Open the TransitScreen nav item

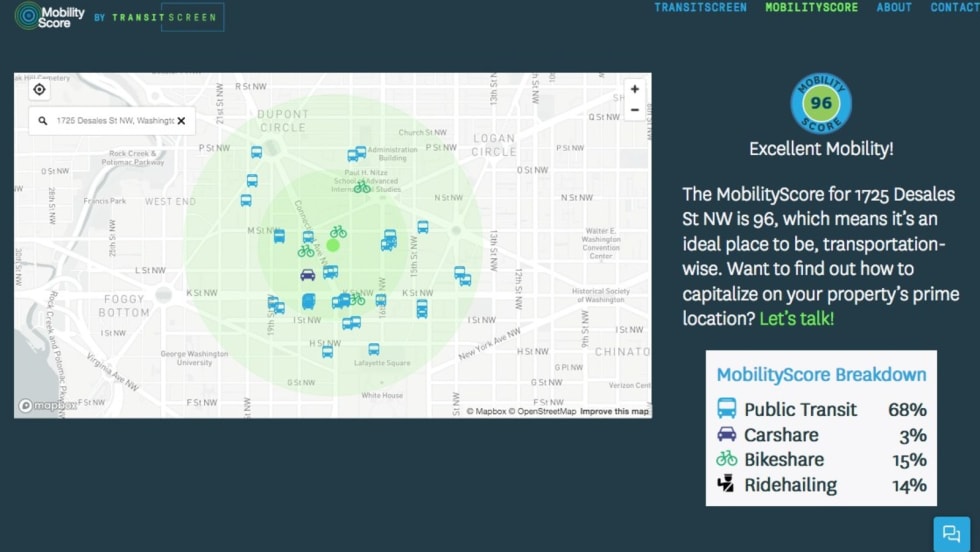coord(700,8)
